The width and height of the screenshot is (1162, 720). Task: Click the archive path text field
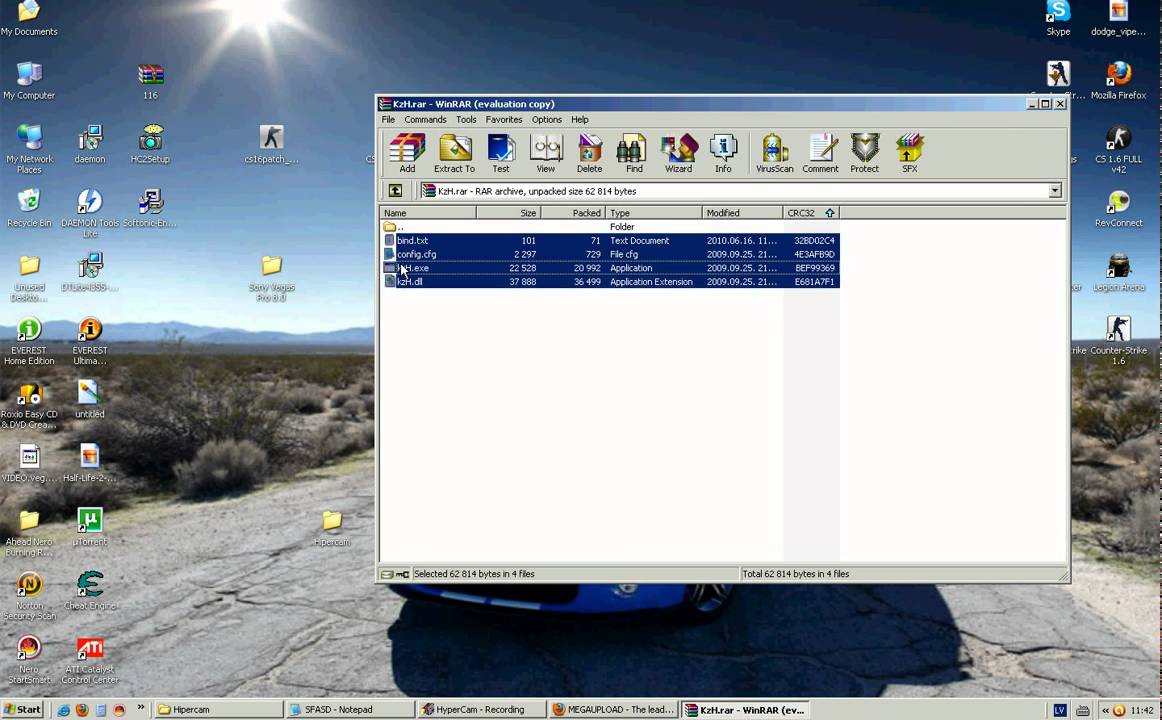[x=734, y=191]
